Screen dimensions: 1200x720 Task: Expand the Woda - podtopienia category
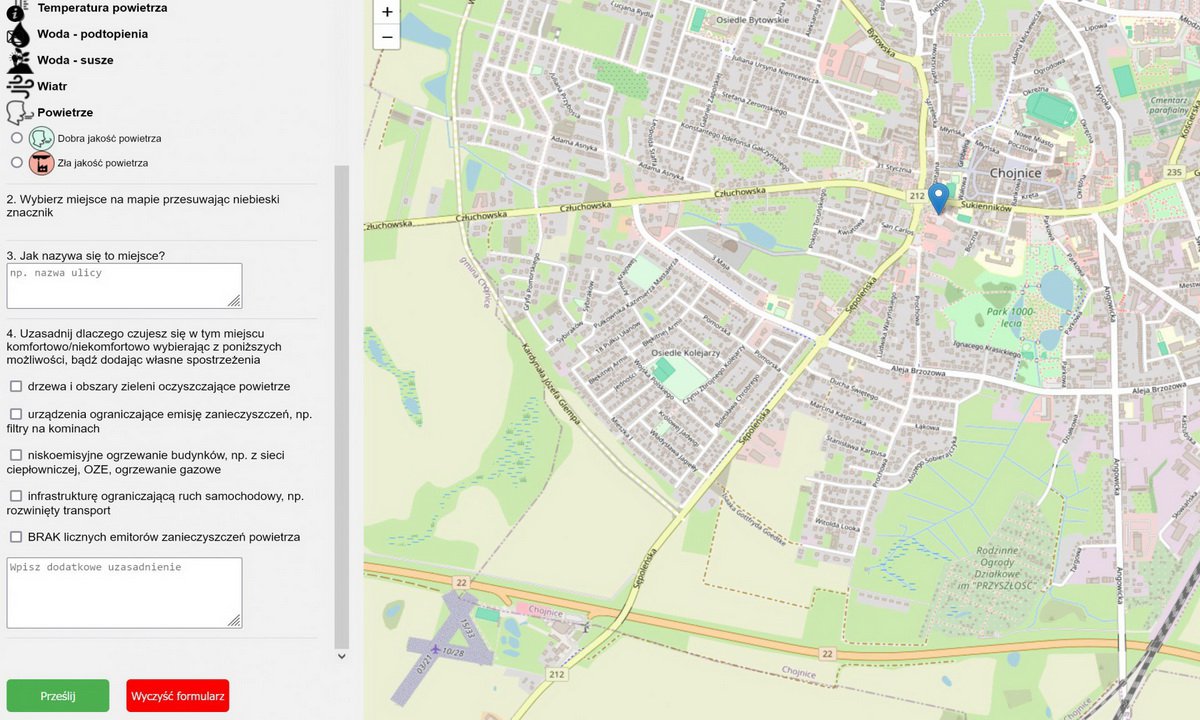pos(92,34)
